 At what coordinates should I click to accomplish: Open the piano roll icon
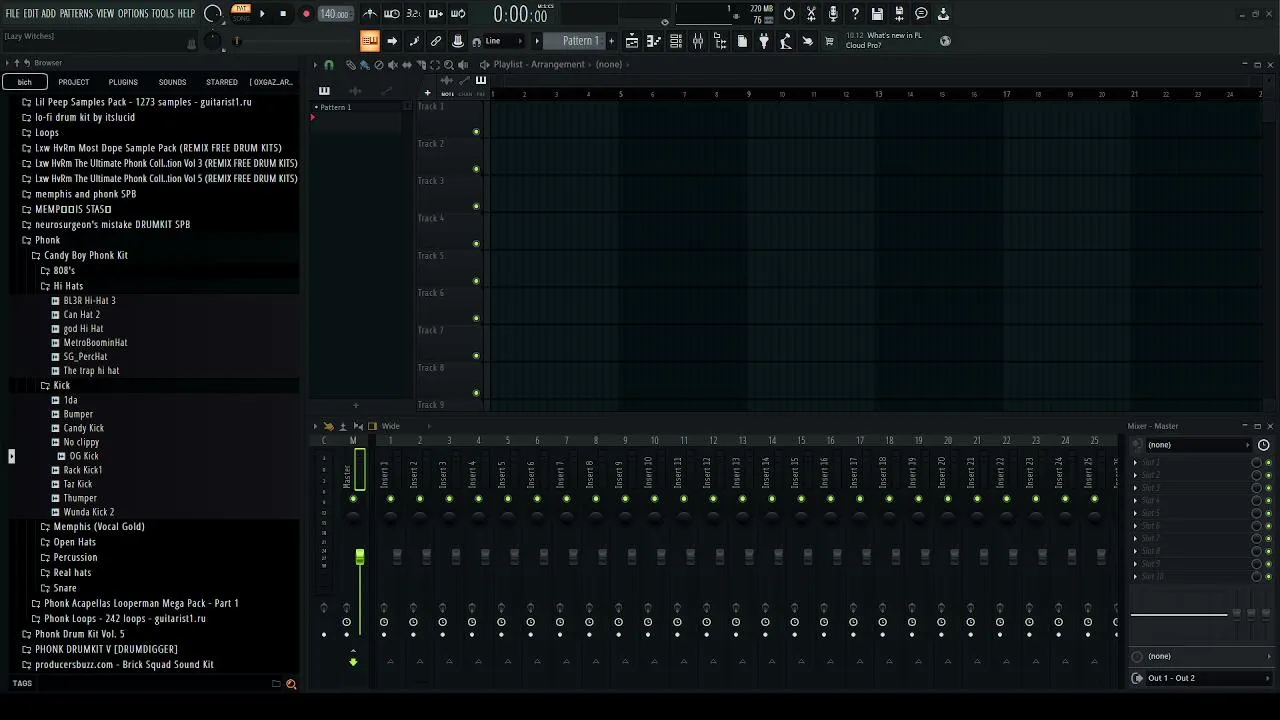[x=654, y=41]
